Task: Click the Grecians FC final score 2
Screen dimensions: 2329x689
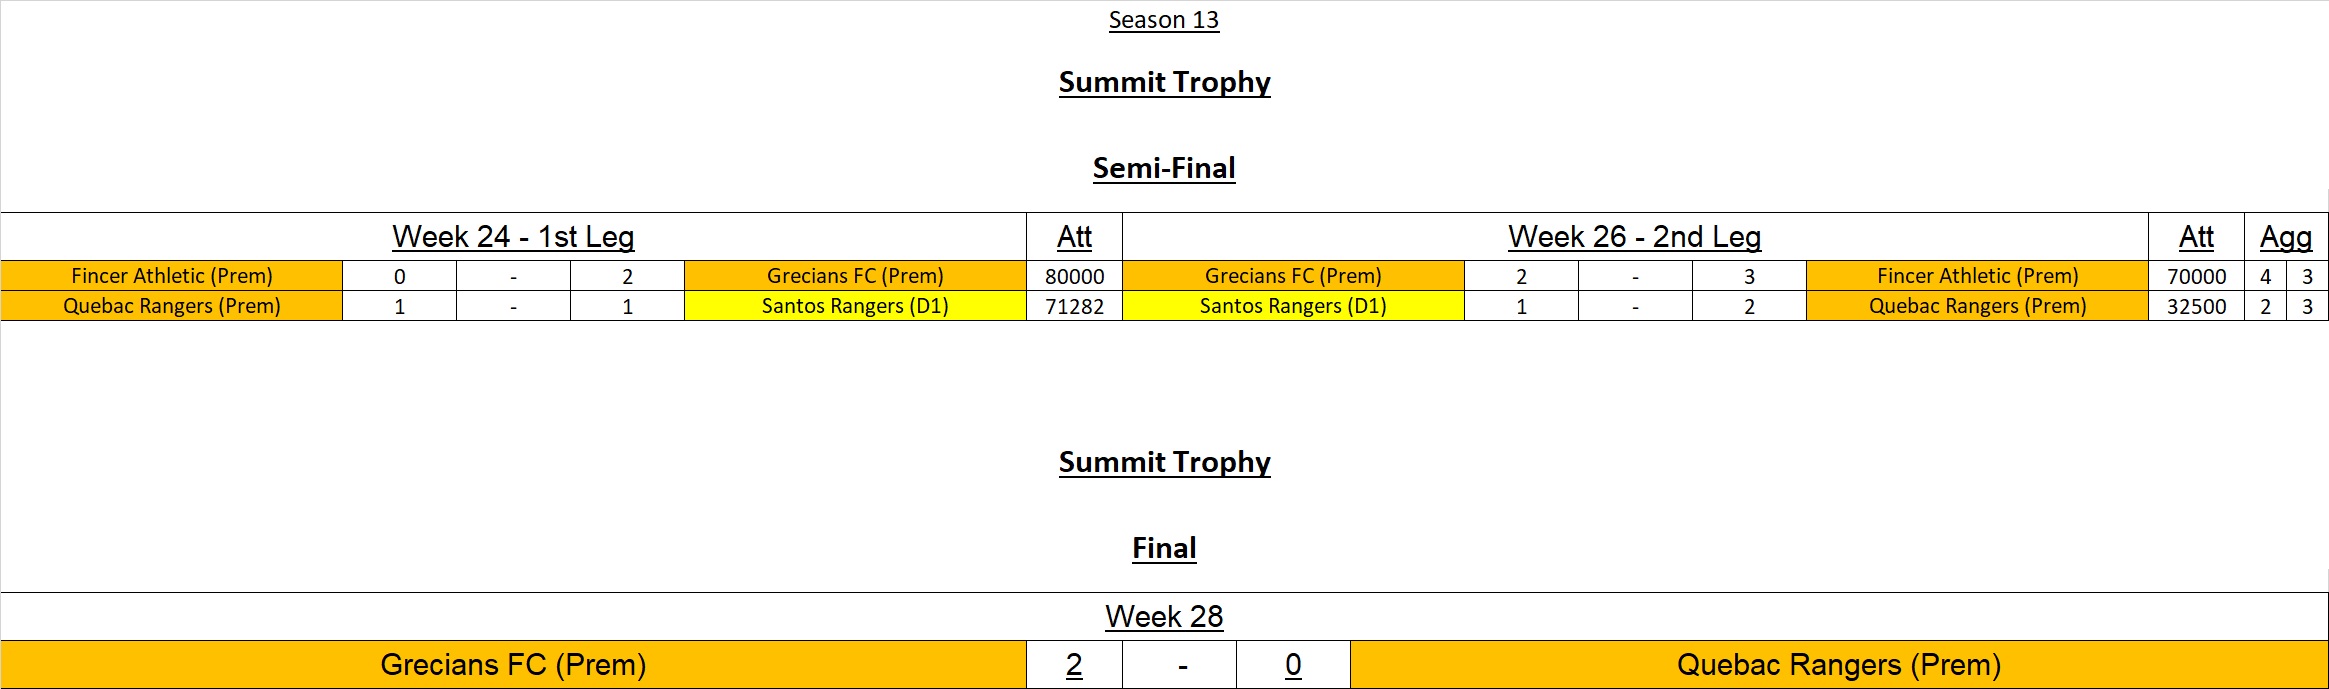Action: [1074, 665]
